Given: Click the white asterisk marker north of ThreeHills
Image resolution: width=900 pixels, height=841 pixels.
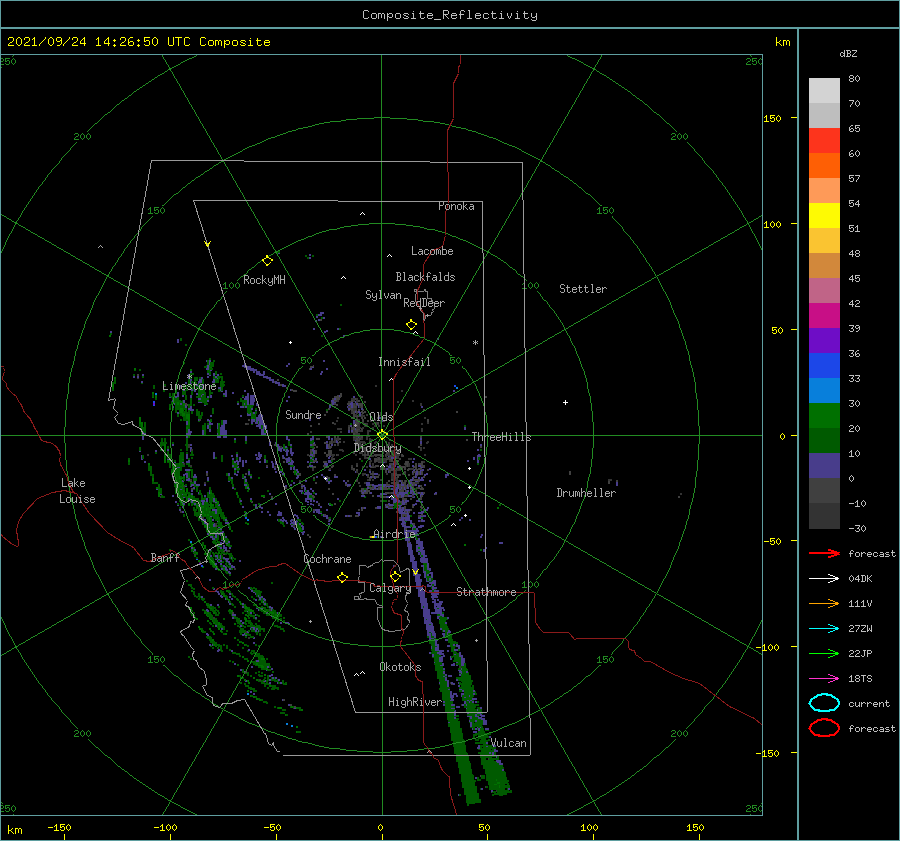Looking at the screenshot, I should click(x=475, y=343).
